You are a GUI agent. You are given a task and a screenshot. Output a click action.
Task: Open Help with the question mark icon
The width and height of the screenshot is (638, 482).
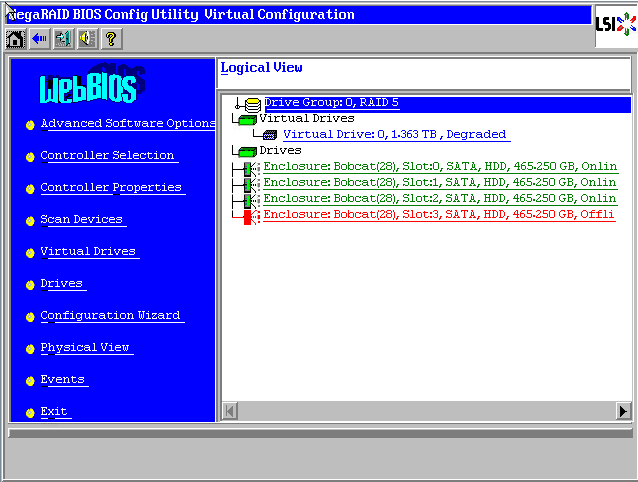click(111, 39)
